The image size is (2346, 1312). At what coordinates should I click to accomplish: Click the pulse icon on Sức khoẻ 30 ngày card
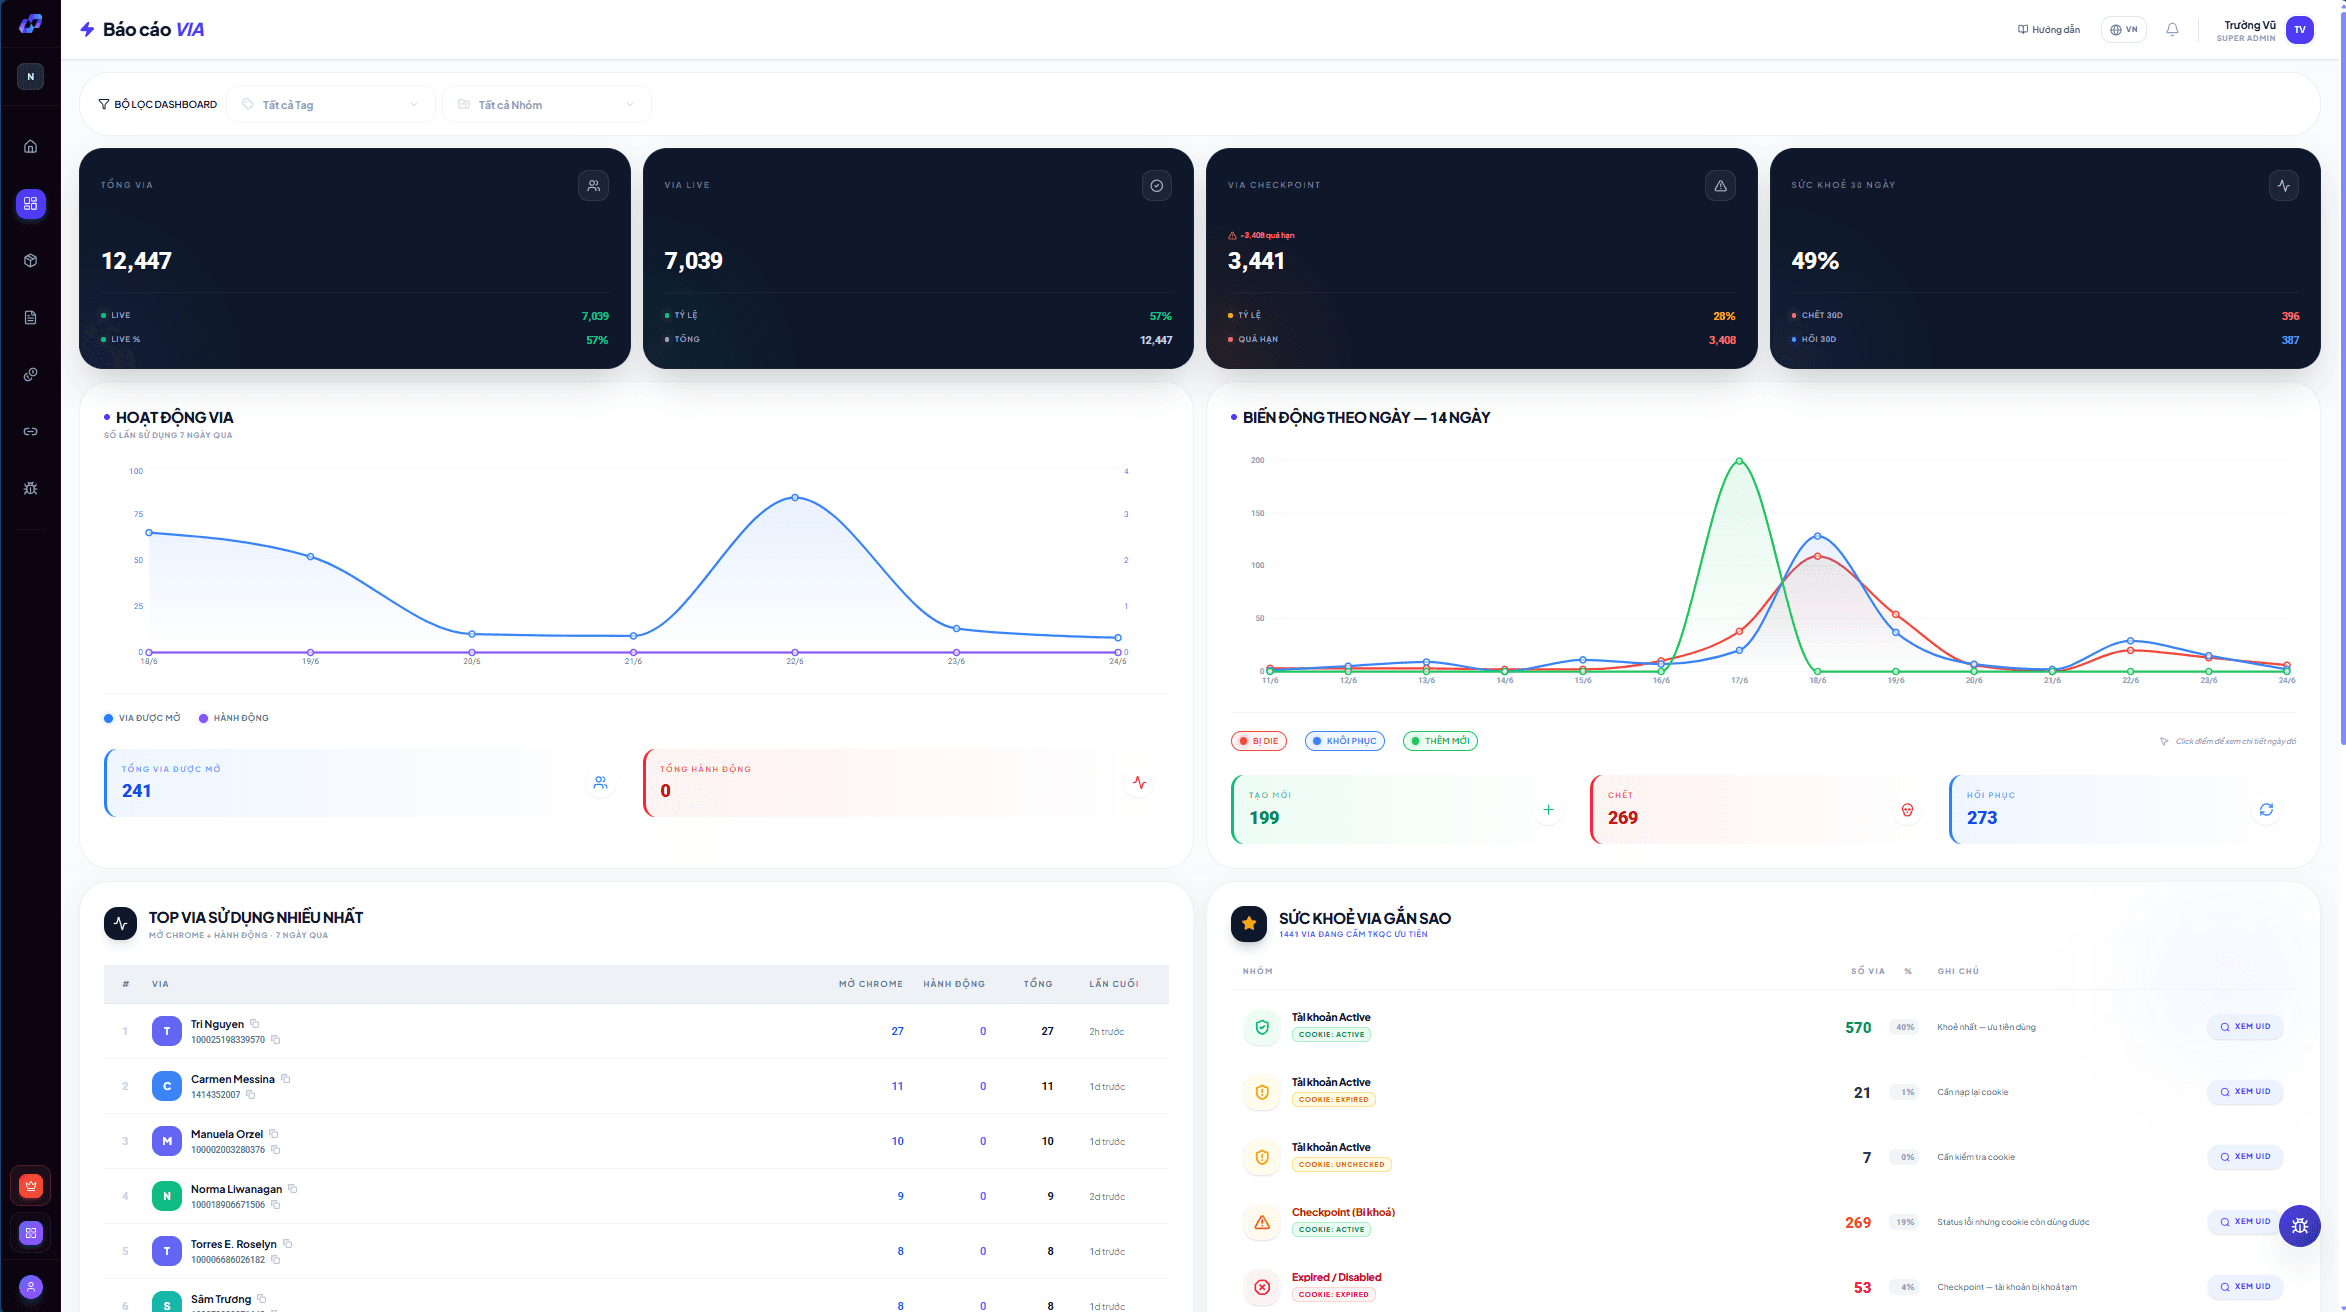point(2284,186)
